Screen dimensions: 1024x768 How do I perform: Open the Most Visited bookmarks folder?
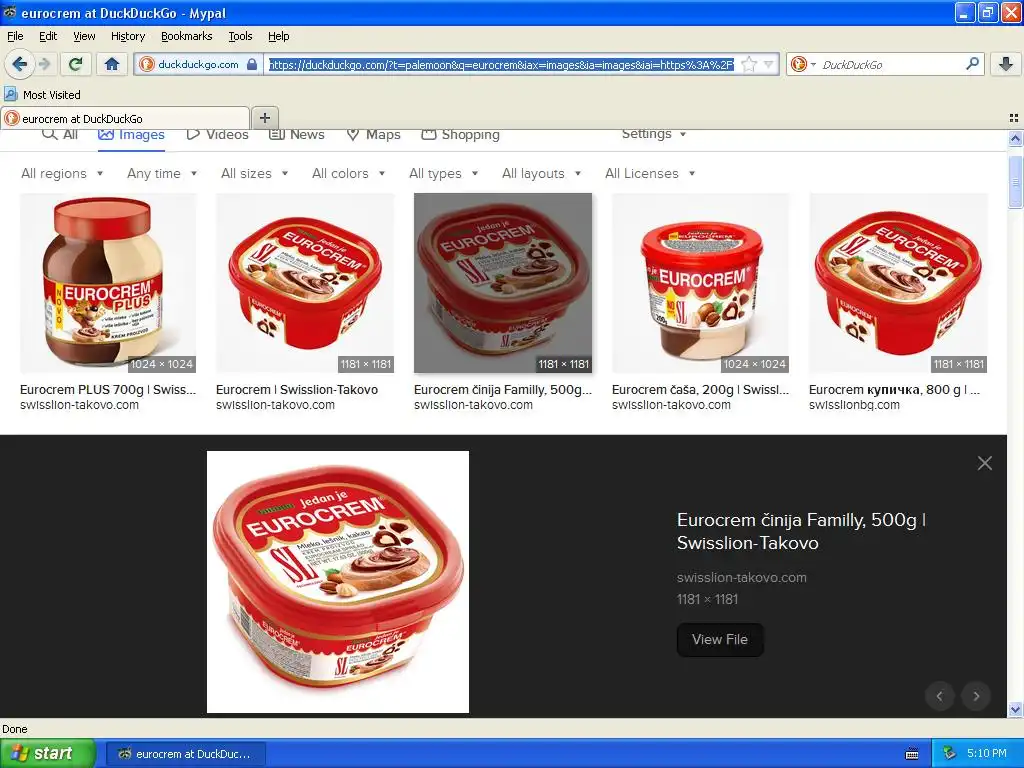tap(42, 95)
